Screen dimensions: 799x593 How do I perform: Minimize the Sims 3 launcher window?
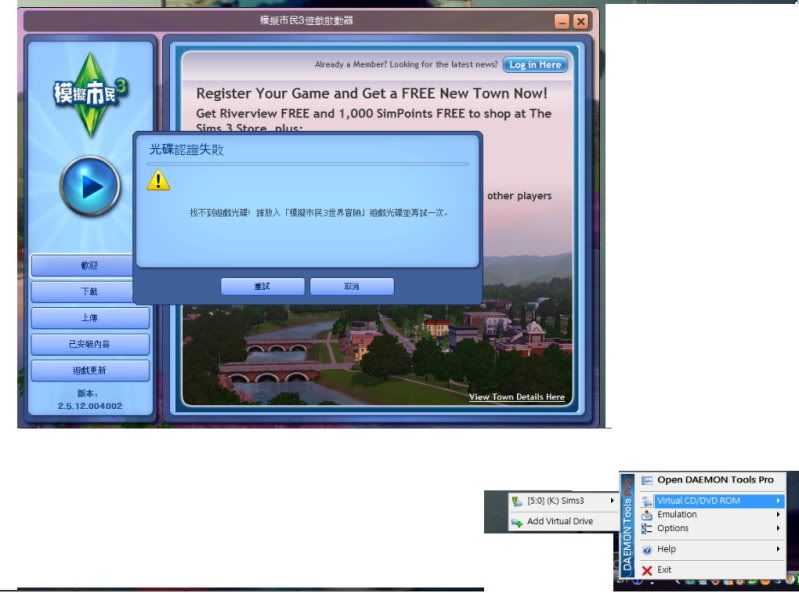point(562,21)
